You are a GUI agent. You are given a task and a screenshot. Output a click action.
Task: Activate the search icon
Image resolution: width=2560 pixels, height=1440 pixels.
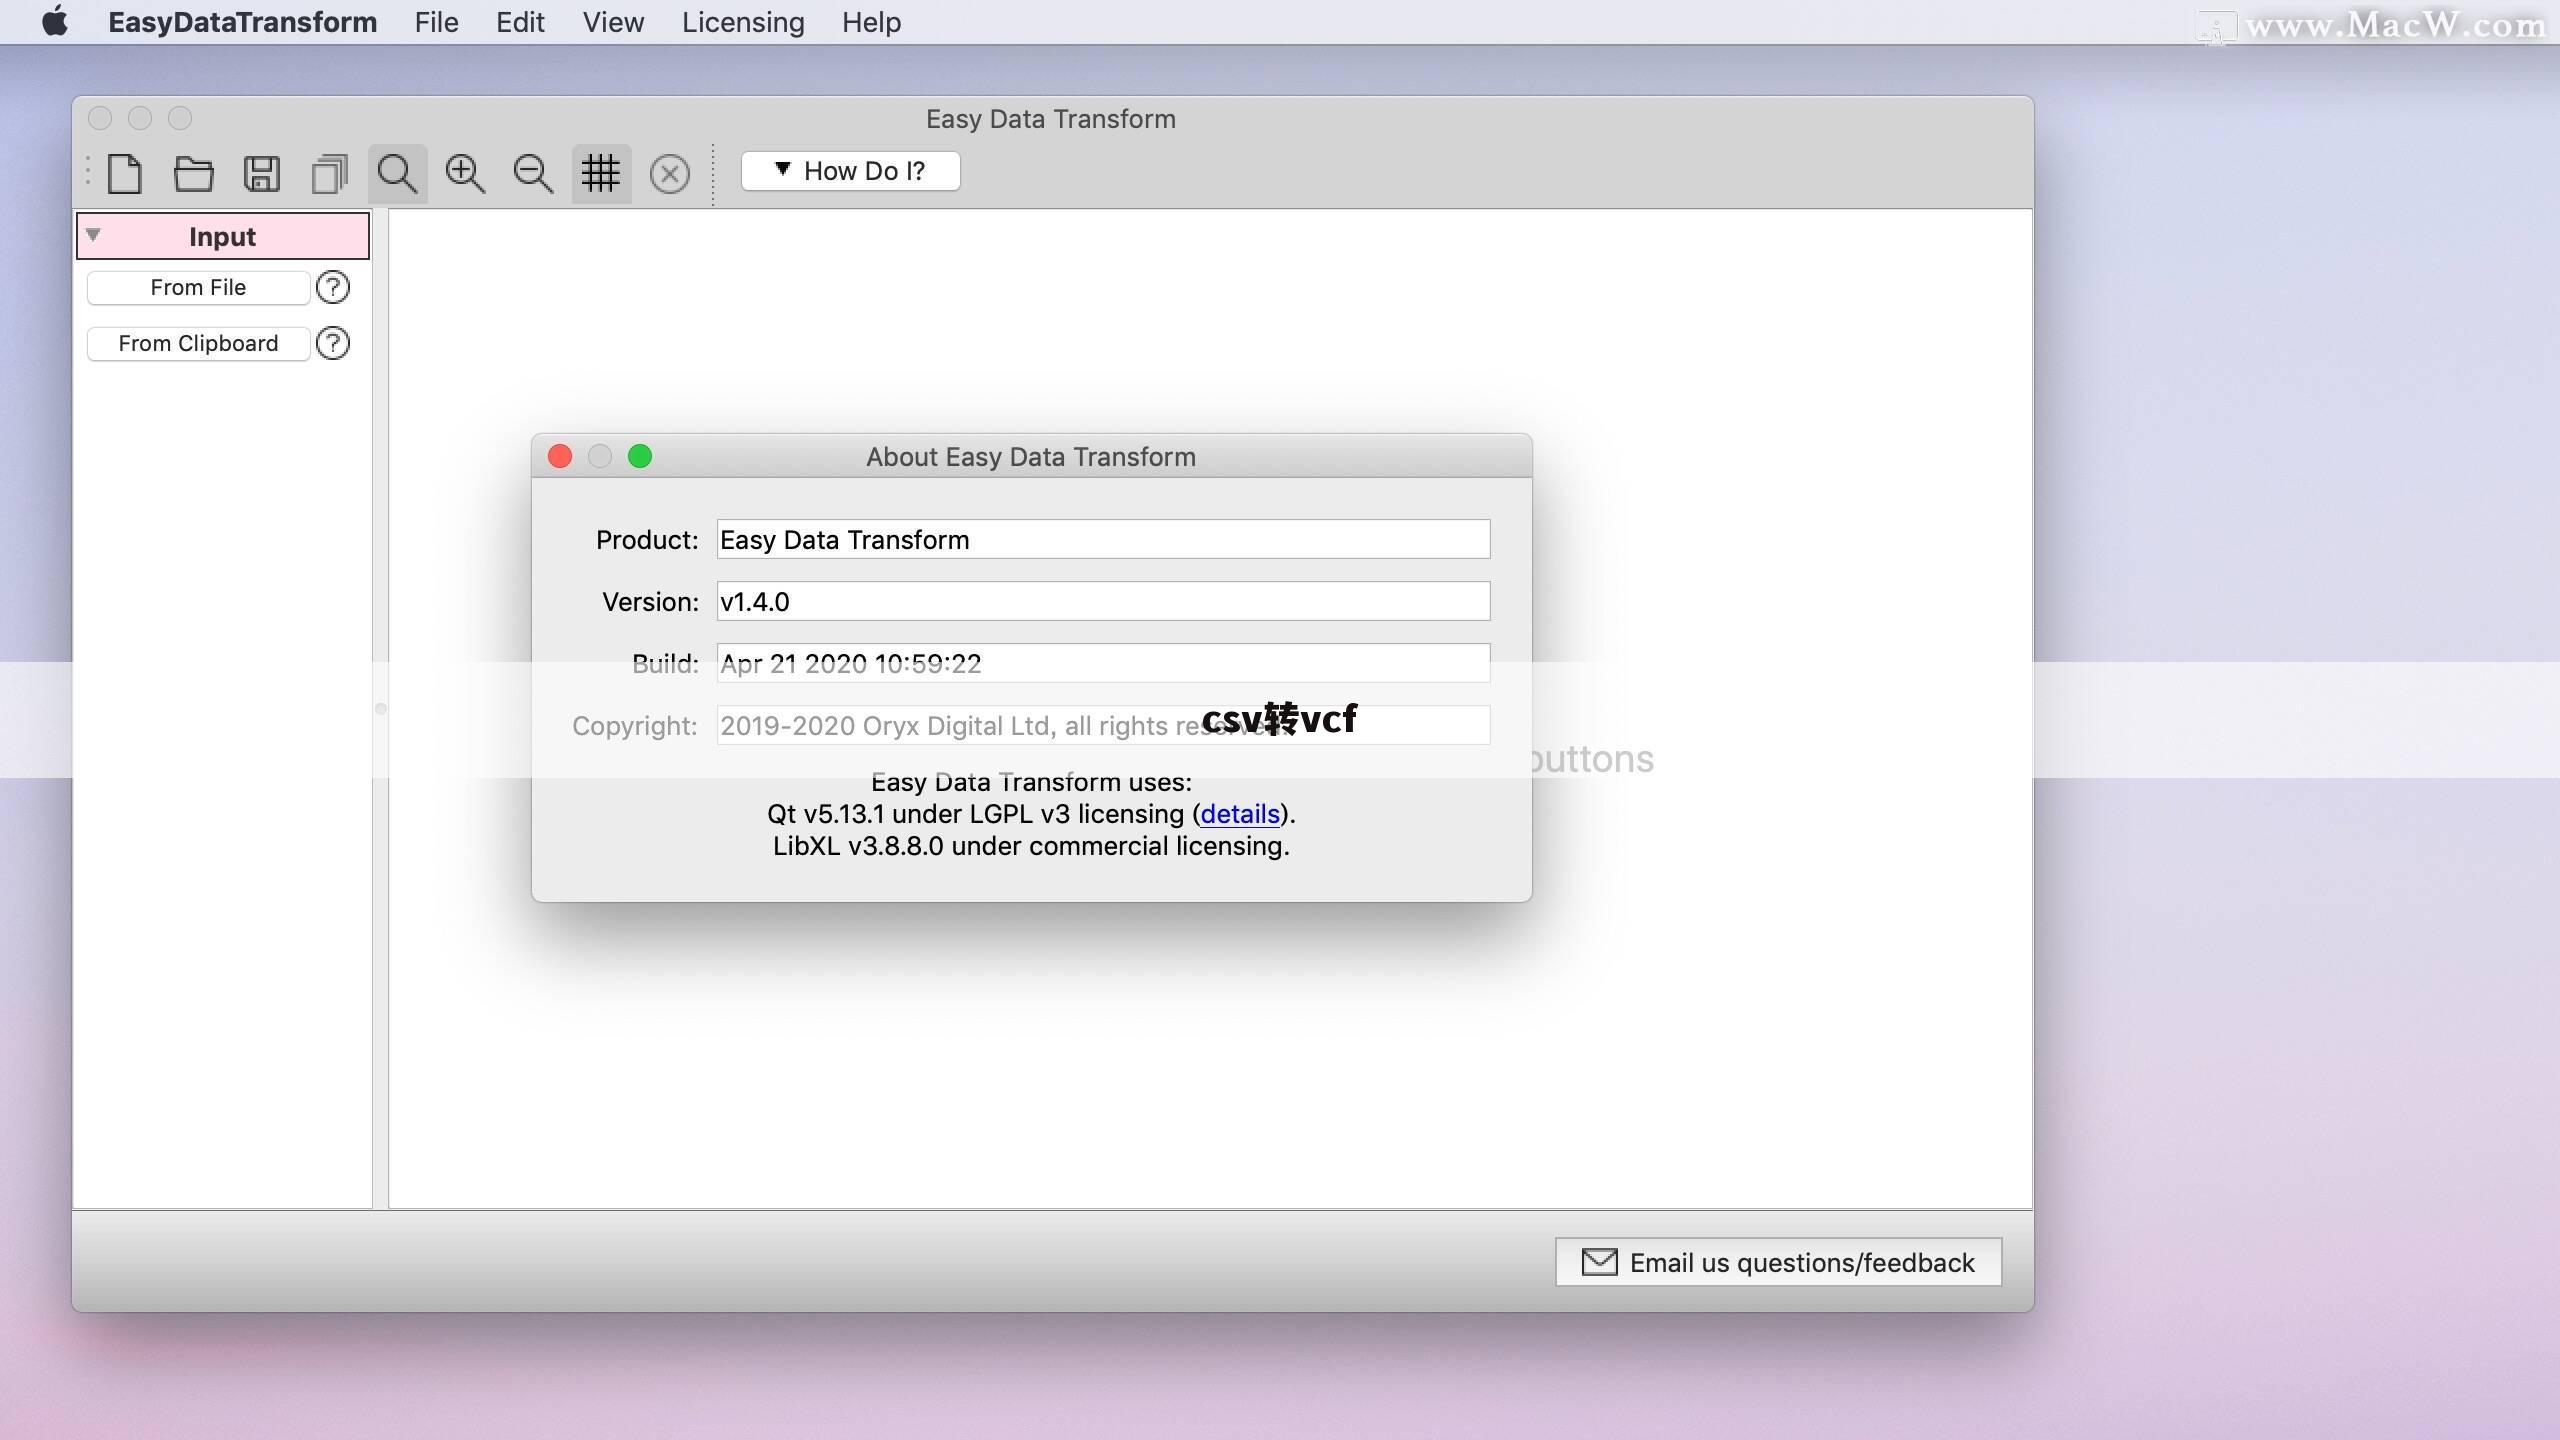[x=396, y=171]
